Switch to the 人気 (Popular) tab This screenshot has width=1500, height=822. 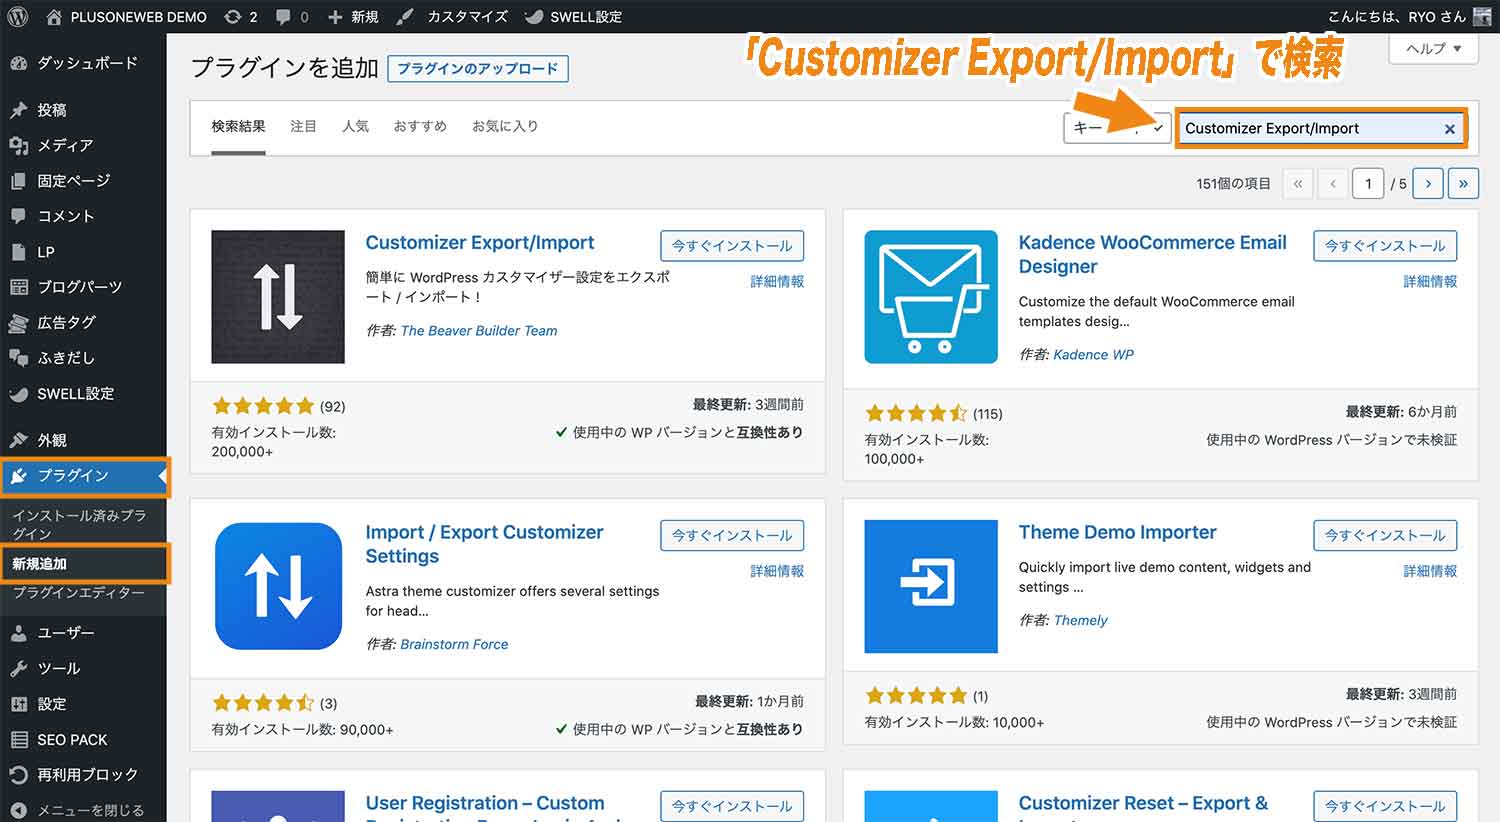pos(355,126)
